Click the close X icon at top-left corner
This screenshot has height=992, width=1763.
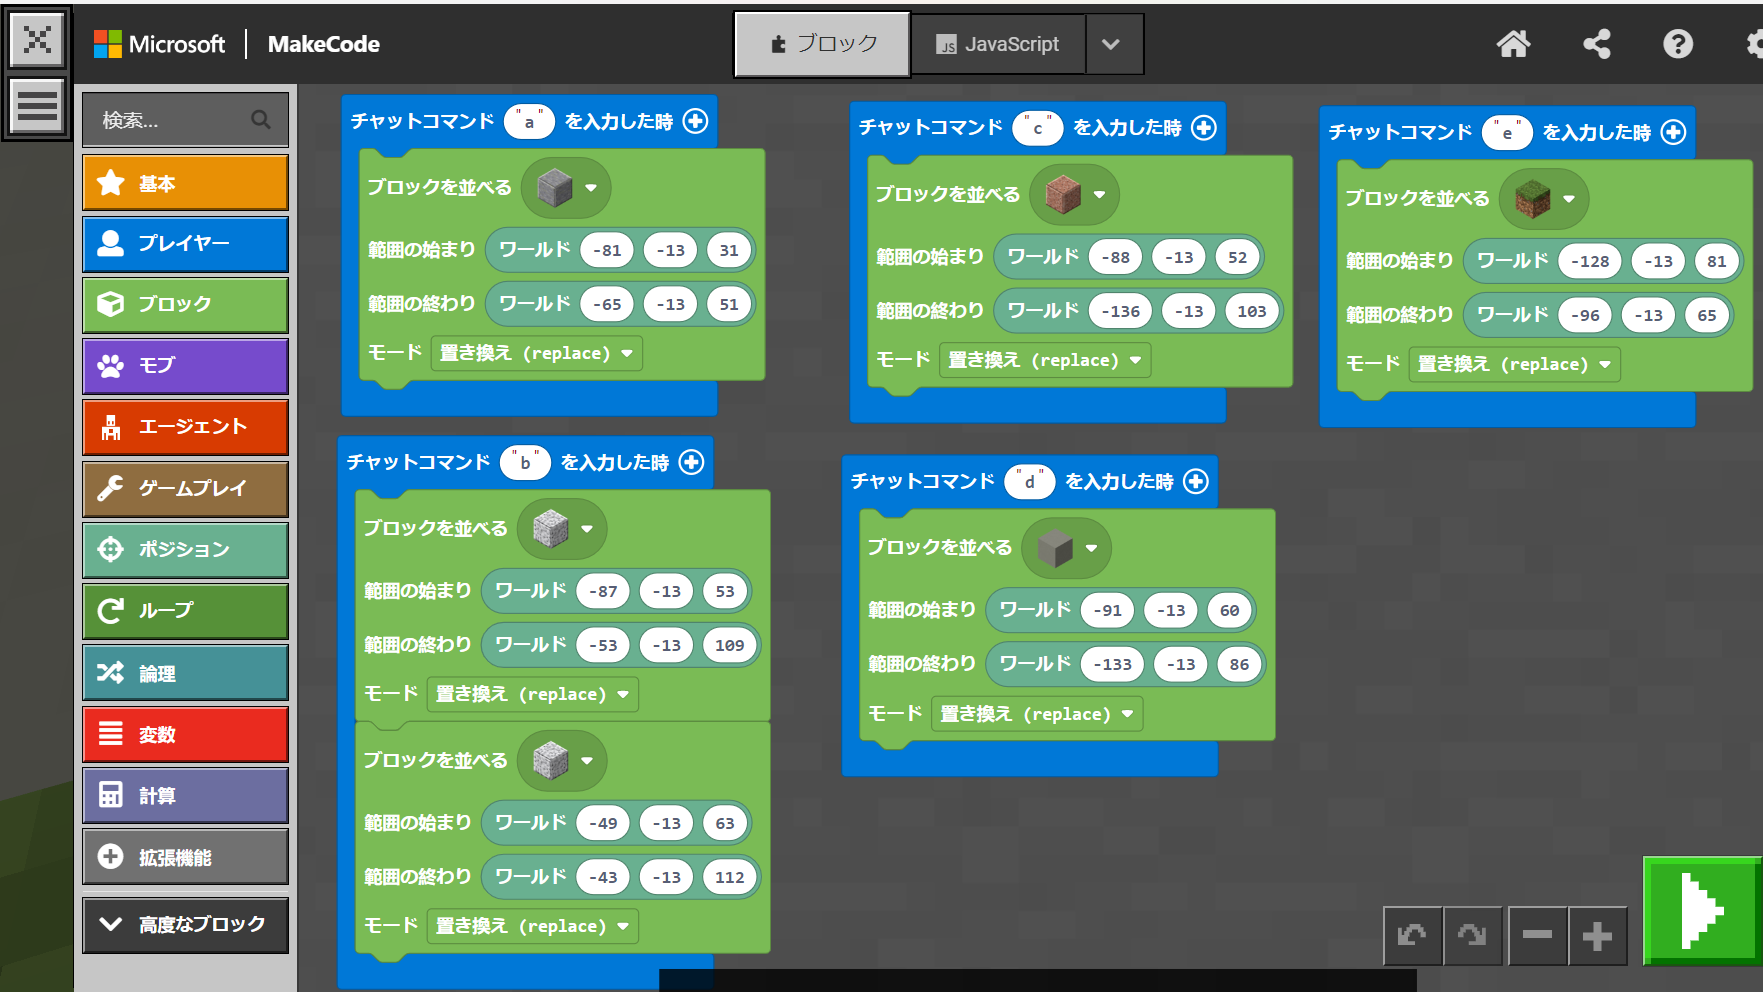[37, 40]
